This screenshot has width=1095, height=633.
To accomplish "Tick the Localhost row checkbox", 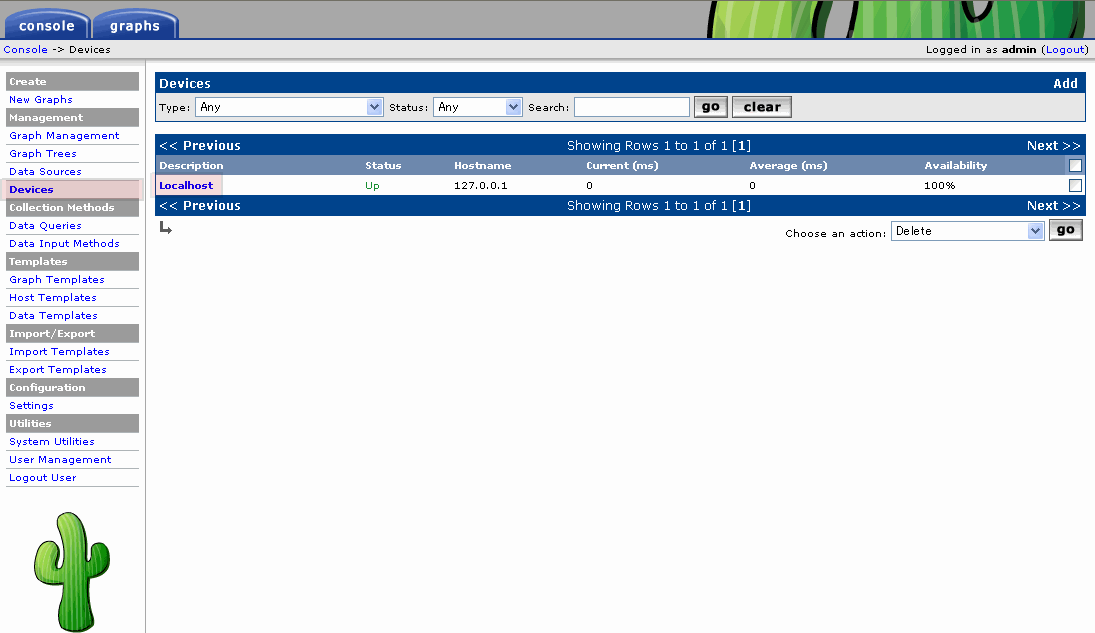I will tap(1075, 186).
